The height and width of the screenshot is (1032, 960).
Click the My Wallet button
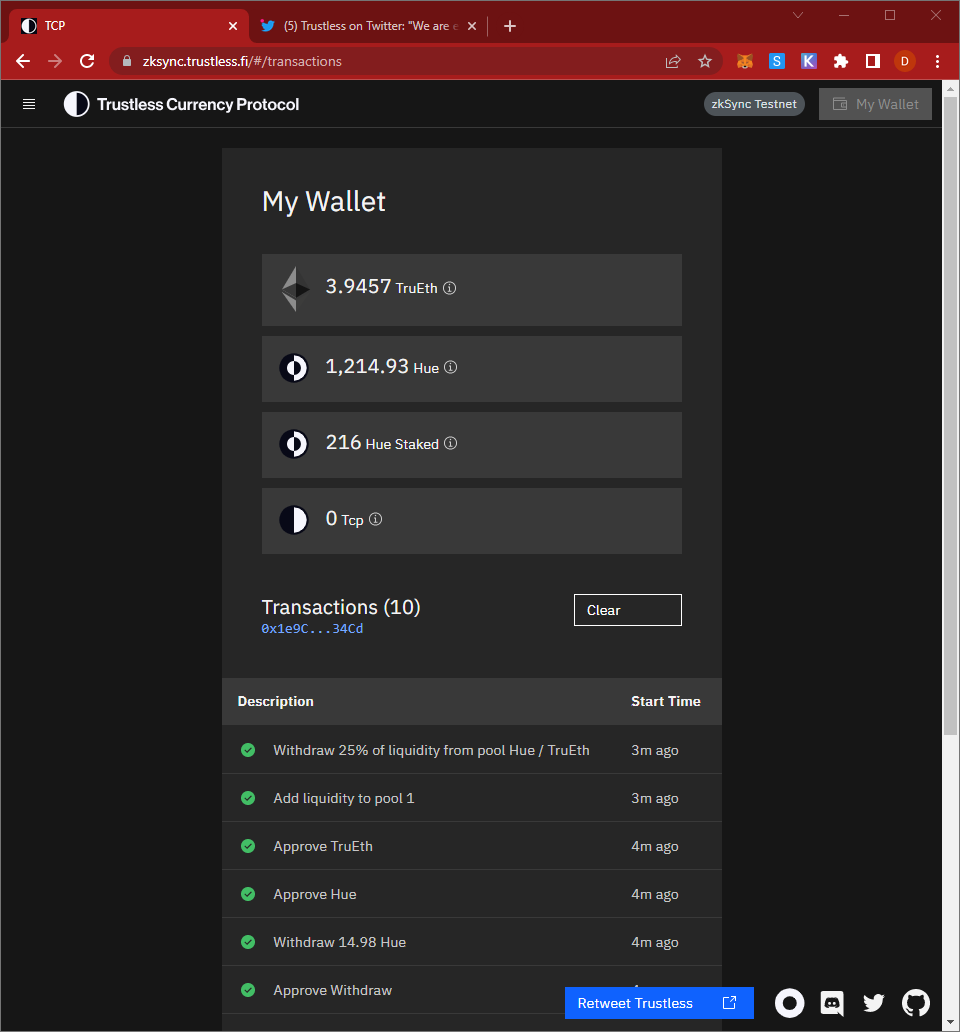pyautogui.click(x=875, y=104)
